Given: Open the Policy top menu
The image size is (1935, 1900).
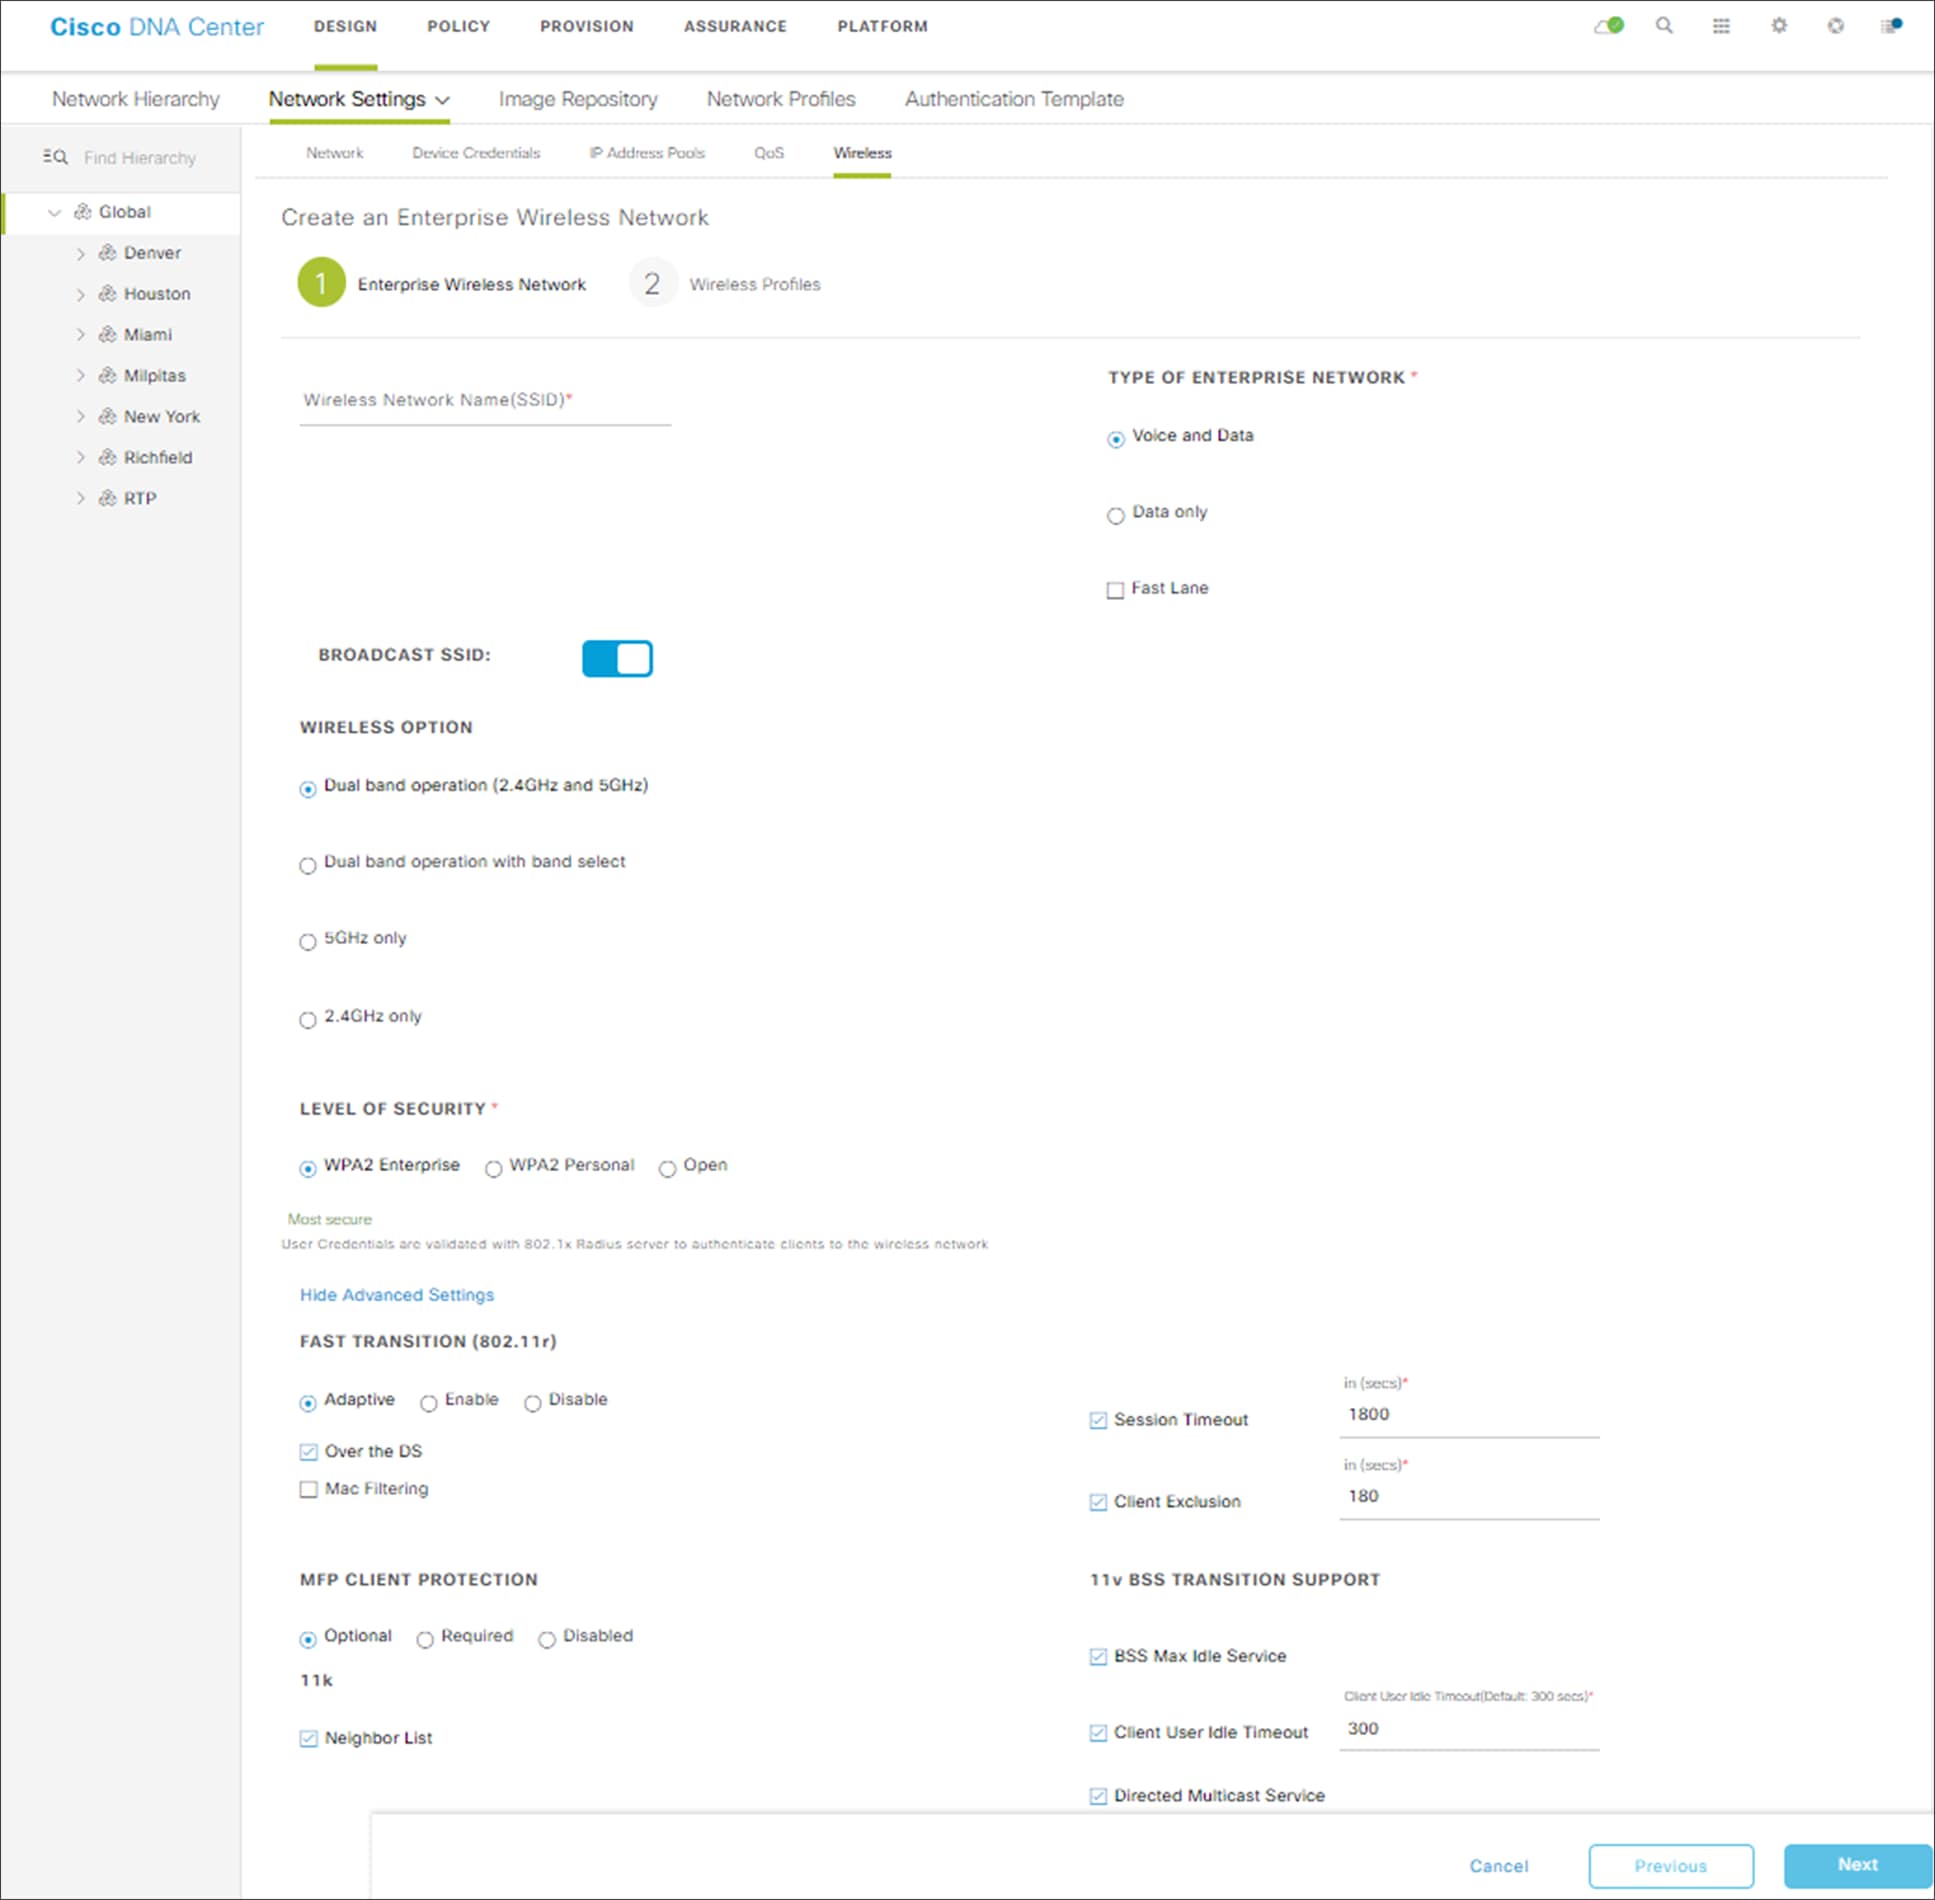Looking at the screenshot, I should [x=458, y=26].
